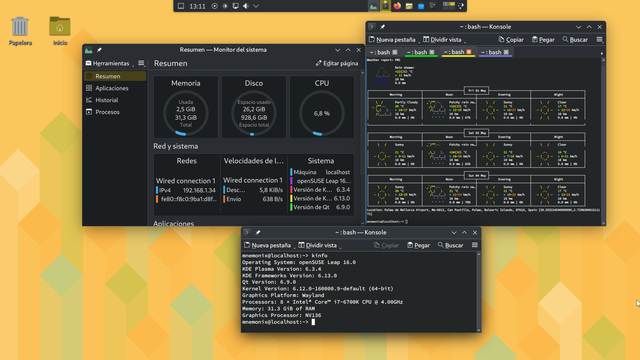Click Copiar in the upper Konsole toolbar

tap(511, 40)
